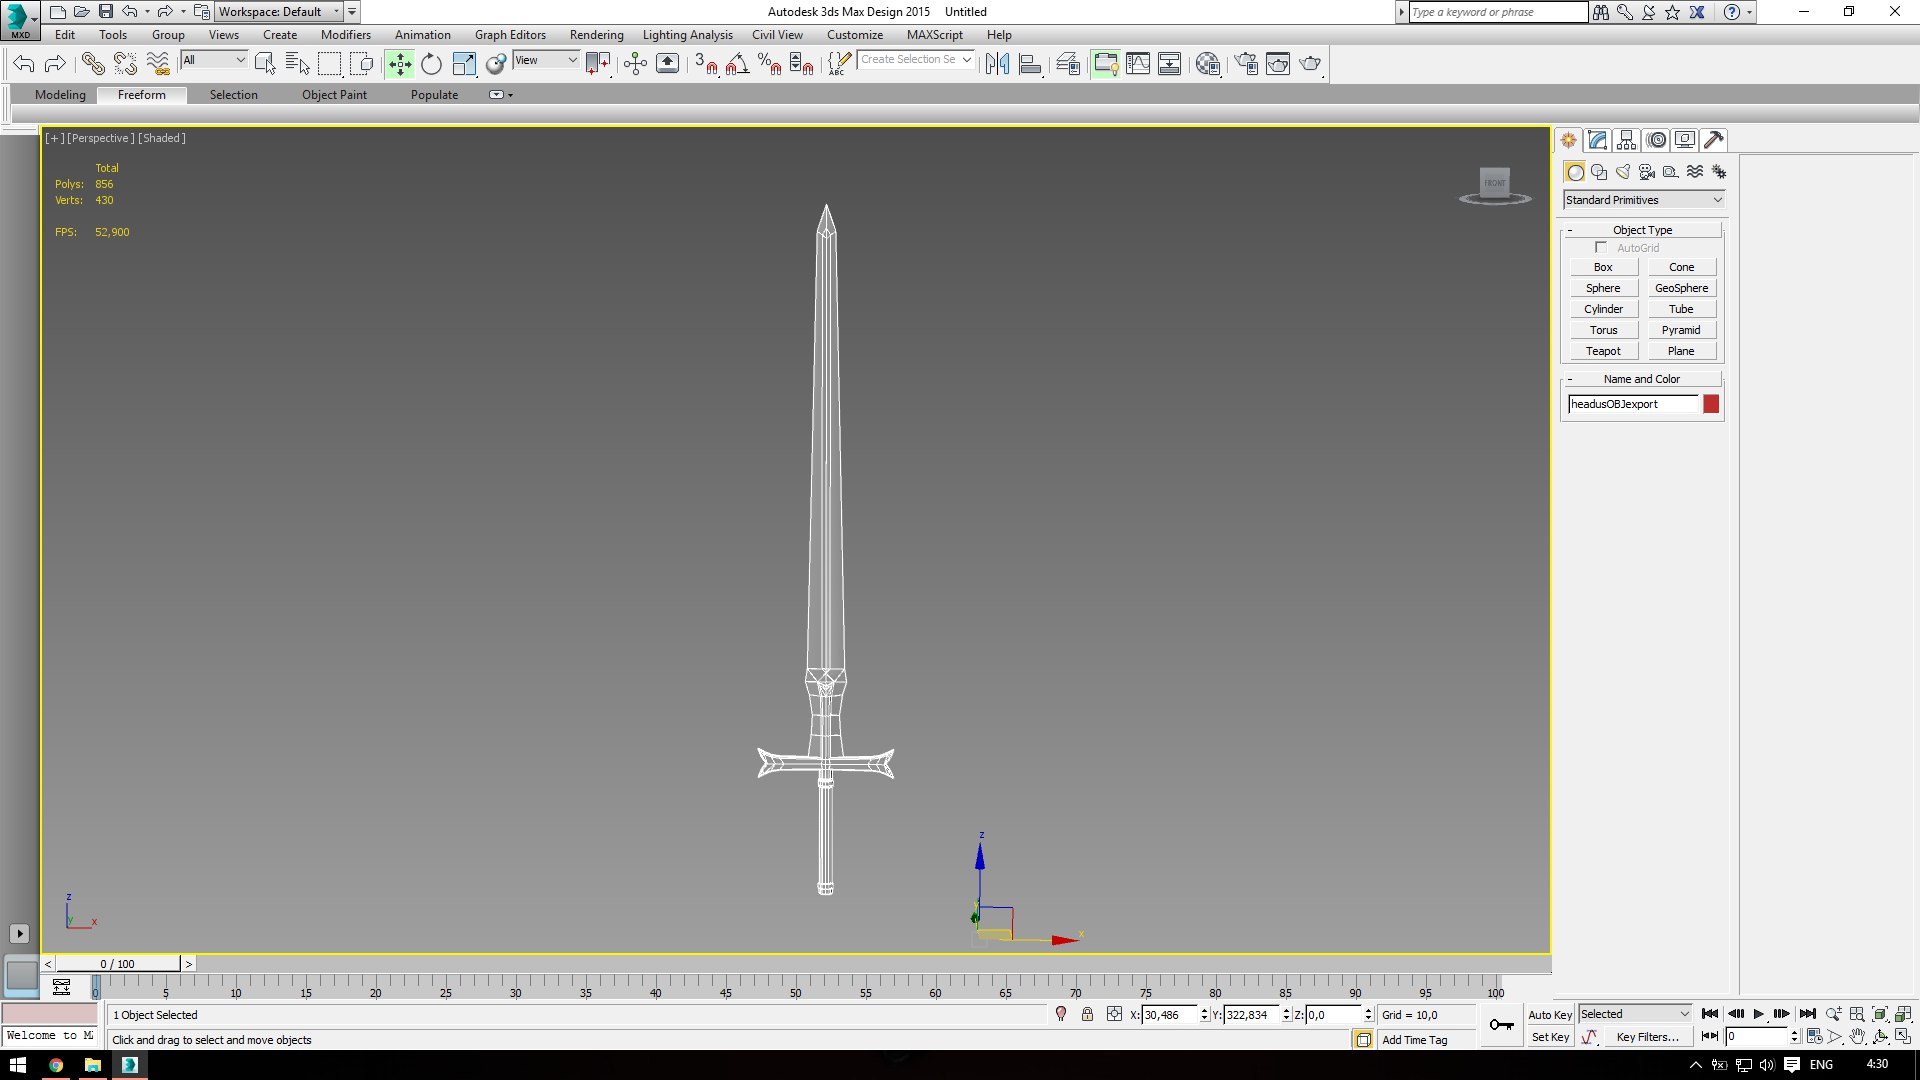Open the Material Editor
Image resolution: width=1920 pixels, height=1080 pixels.
(x=1207, y=64)
